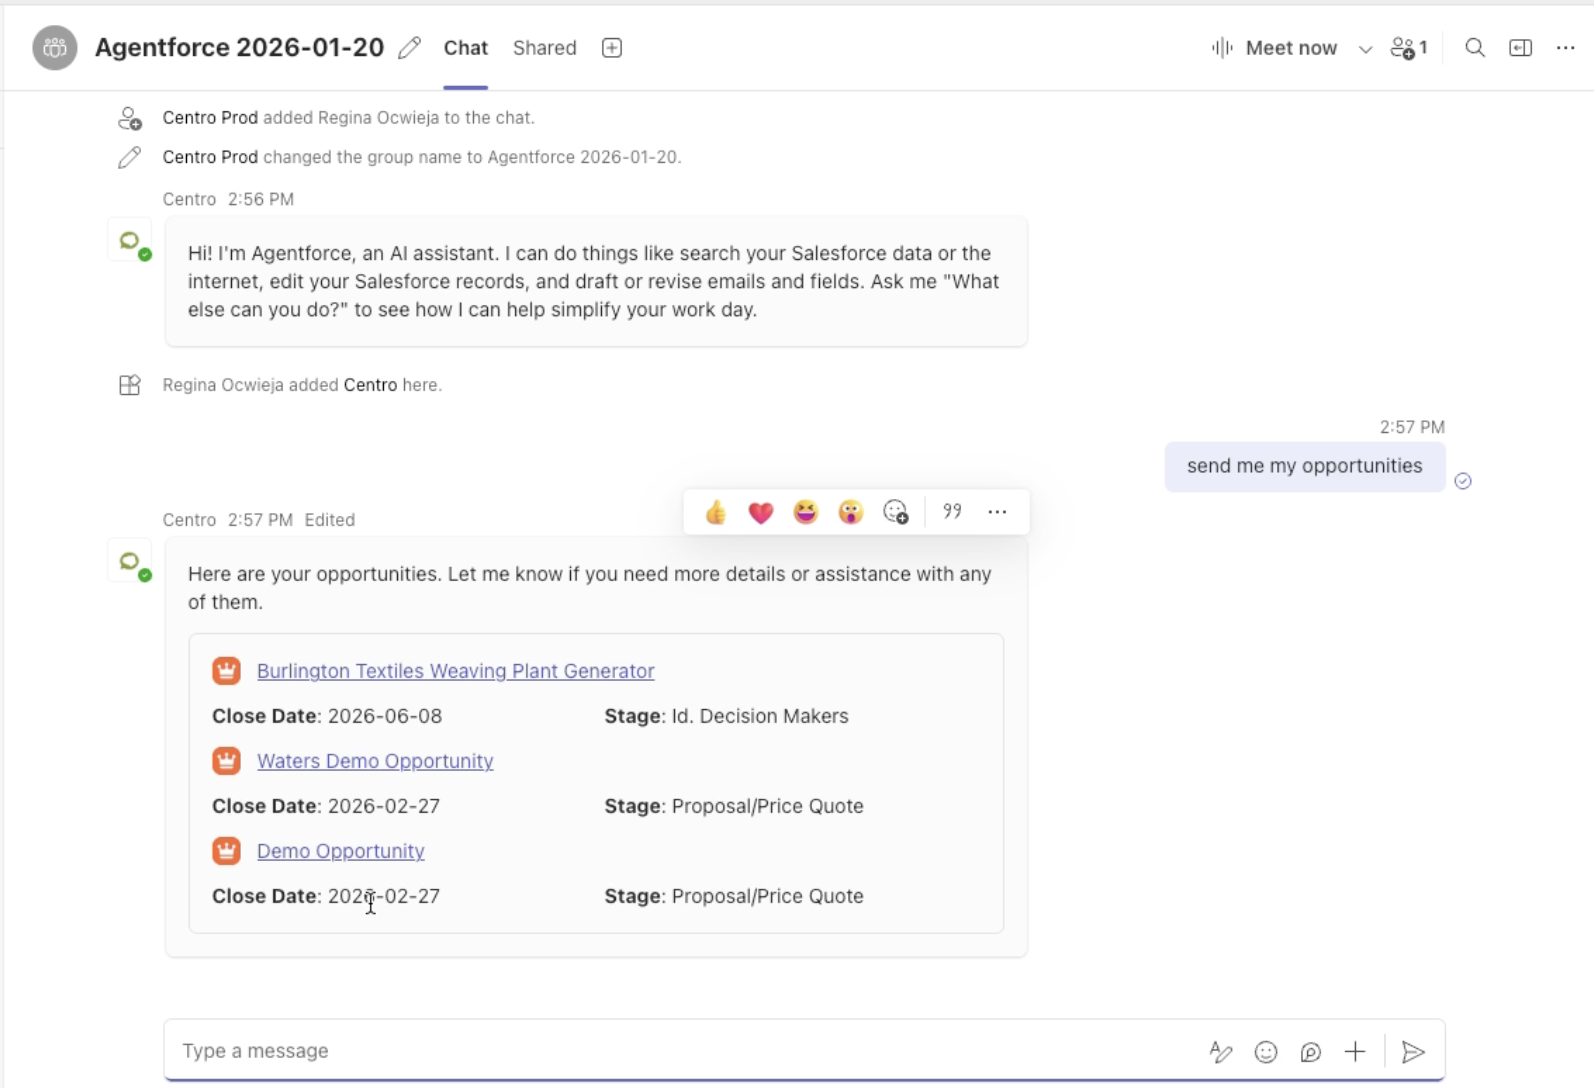This screenshot has height=1088, width=1594.
Task: Click the 2:57 PM timestamp on sent message
Action: [x=1412, y=427]
